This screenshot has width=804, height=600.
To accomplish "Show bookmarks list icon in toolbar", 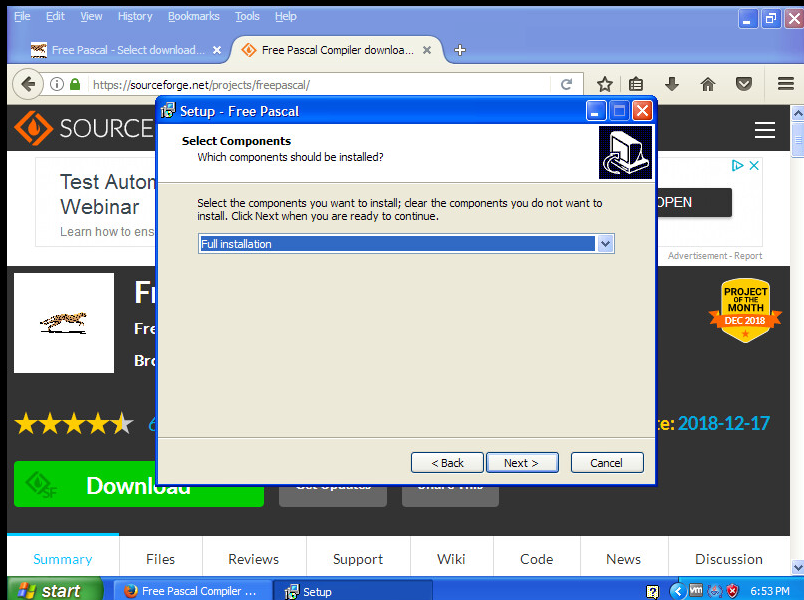I will pyautogui.click(x=636, y=84).
